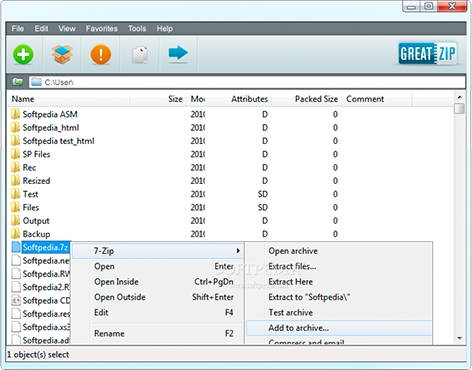Click the blue arrow Move icon
Screen dimensions: 472x370
[178, 53]
